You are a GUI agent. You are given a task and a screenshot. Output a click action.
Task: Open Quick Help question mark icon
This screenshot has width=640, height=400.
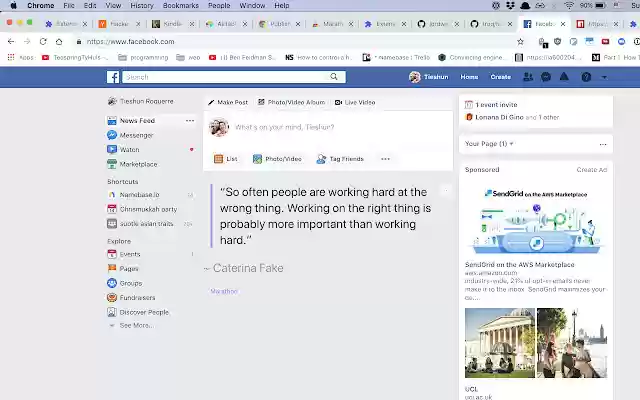(586, 77)
